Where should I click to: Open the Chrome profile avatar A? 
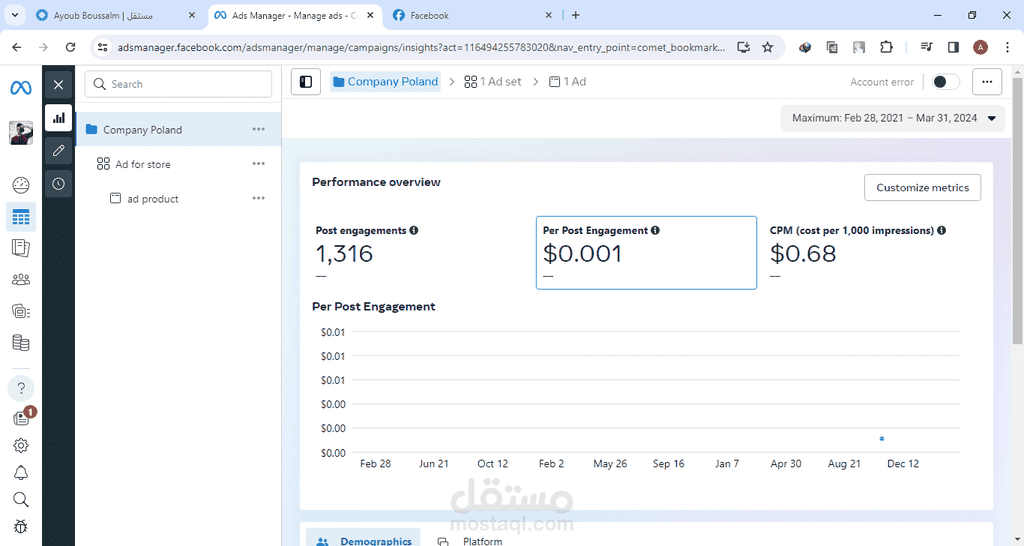[x=980, y=47]
